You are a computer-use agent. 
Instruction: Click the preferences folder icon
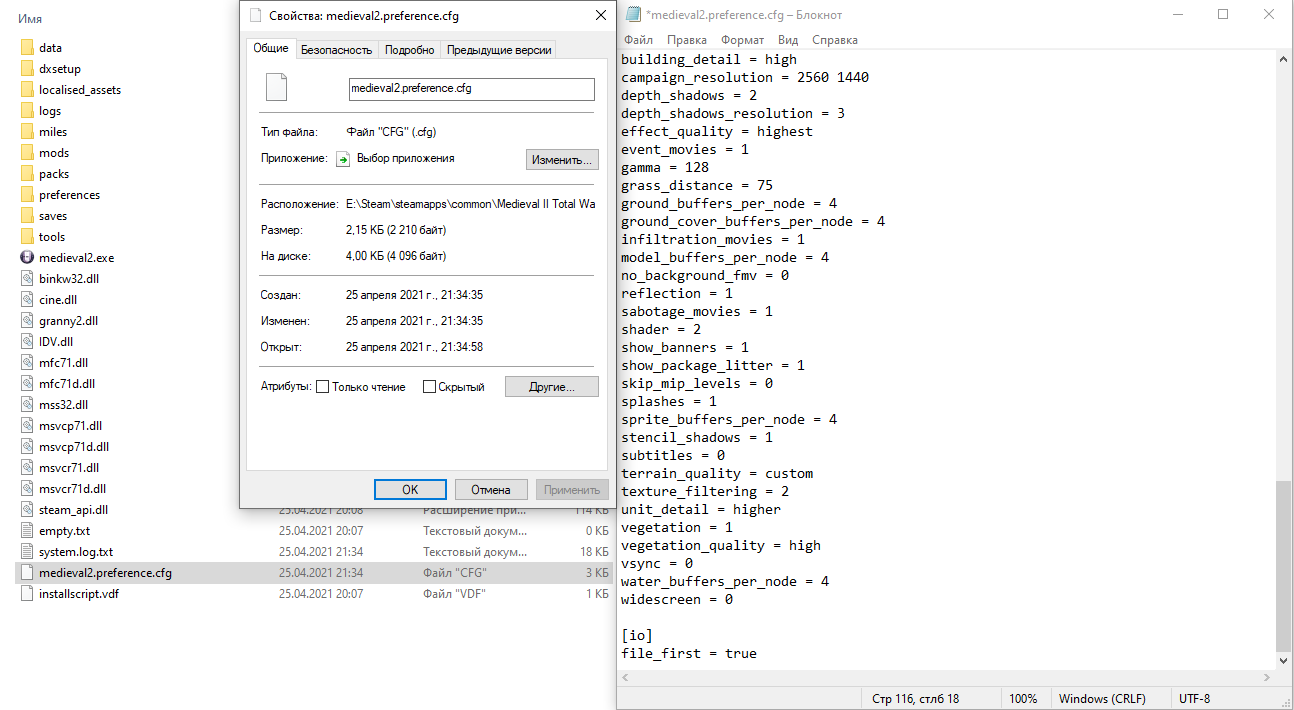coord(27,195)
